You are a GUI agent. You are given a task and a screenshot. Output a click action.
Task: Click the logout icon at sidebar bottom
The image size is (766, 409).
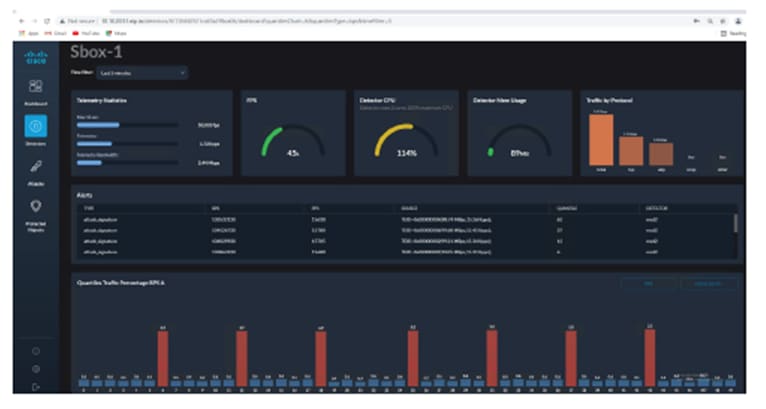click(36, 387)
